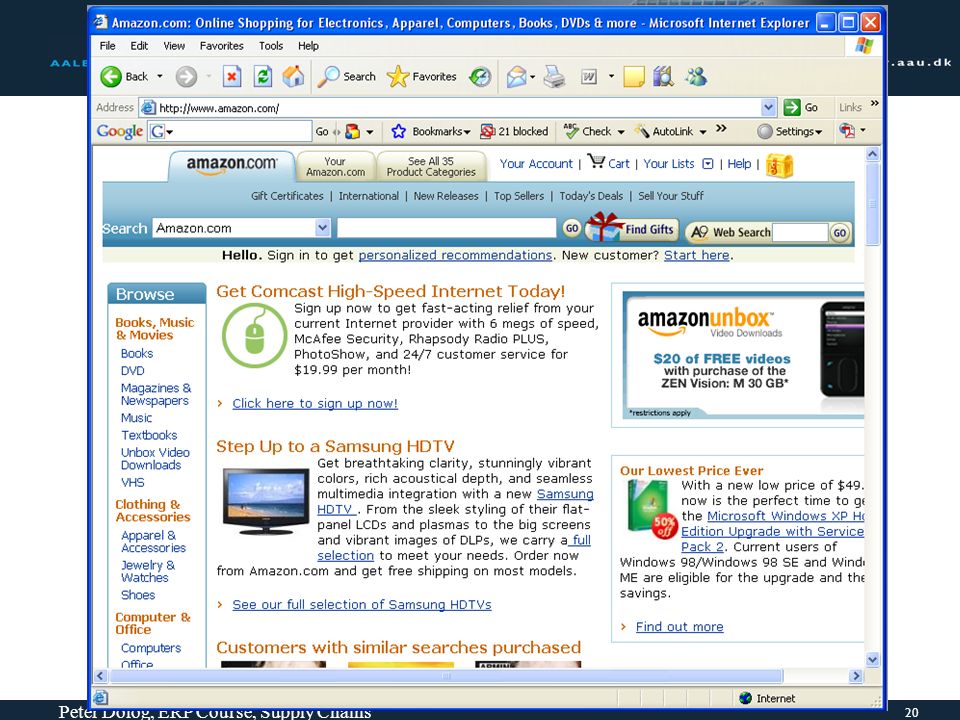Click the yellow note Discuss icon
The height and width of the screenshot is (720, 960).
click(634, 77)
